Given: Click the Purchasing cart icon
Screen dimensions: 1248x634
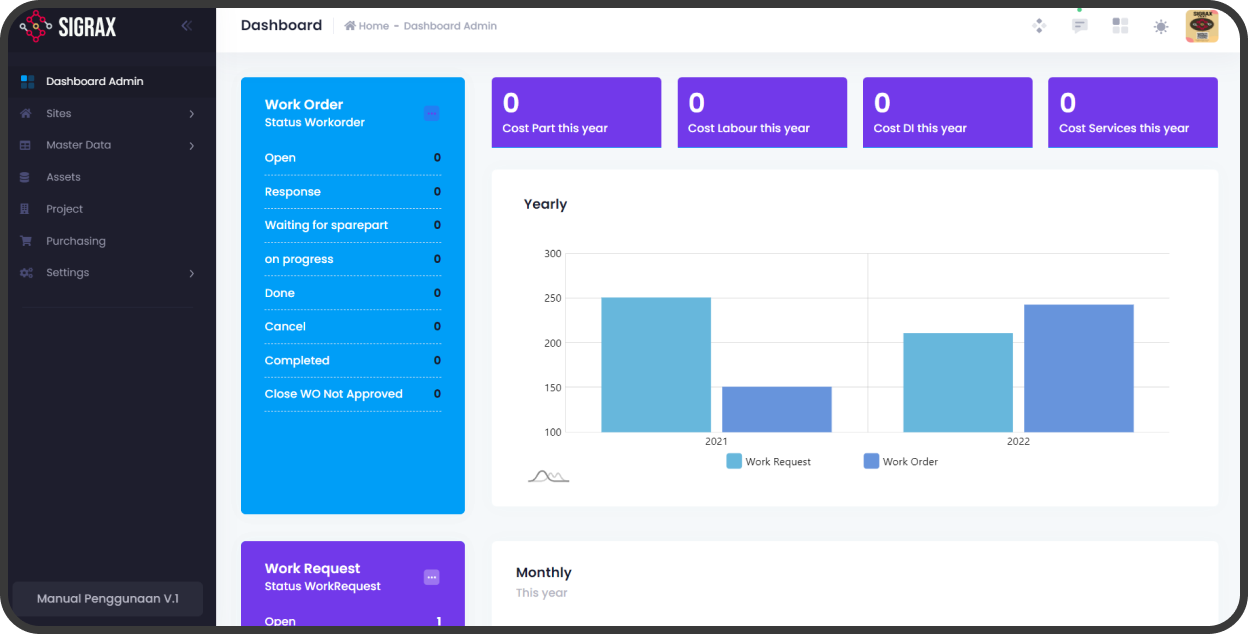Looking at the screenshot, I should click(25, 241).
